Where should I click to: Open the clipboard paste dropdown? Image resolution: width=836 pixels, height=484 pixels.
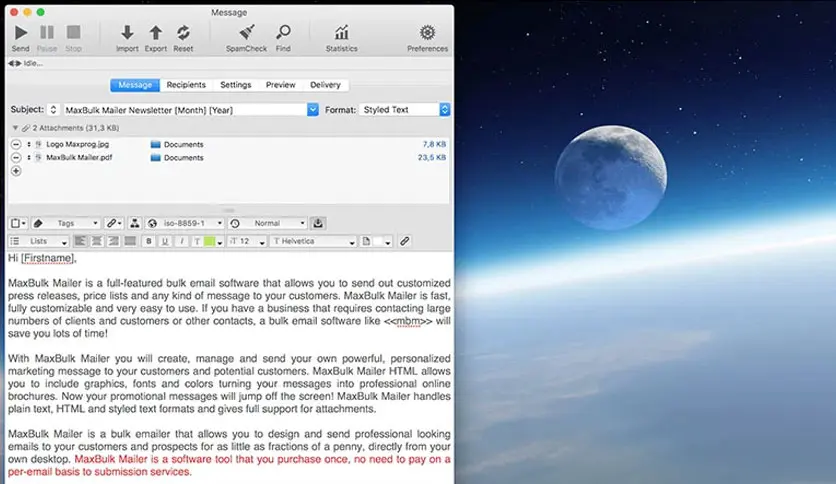pyautogui.click(x=19, y=223)
